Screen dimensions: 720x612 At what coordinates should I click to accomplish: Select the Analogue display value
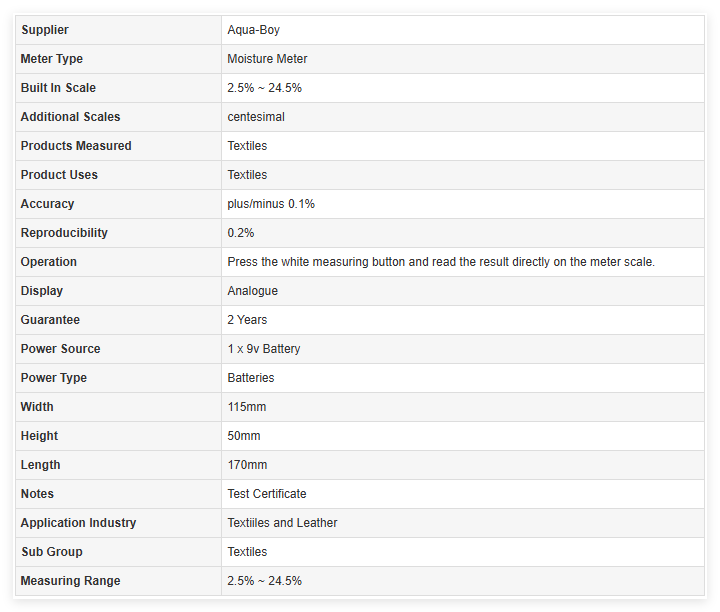click(253, 291)
